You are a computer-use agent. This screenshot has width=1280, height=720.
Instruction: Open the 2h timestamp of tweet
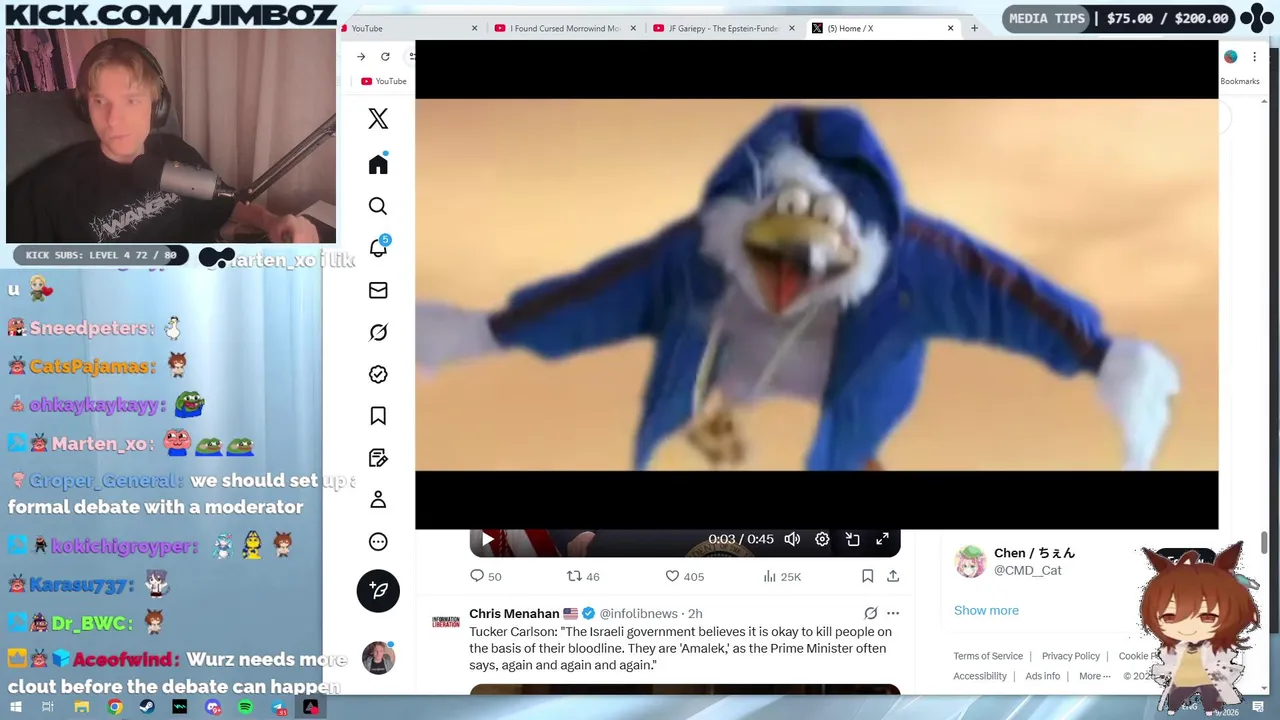(x=695, y=614)
